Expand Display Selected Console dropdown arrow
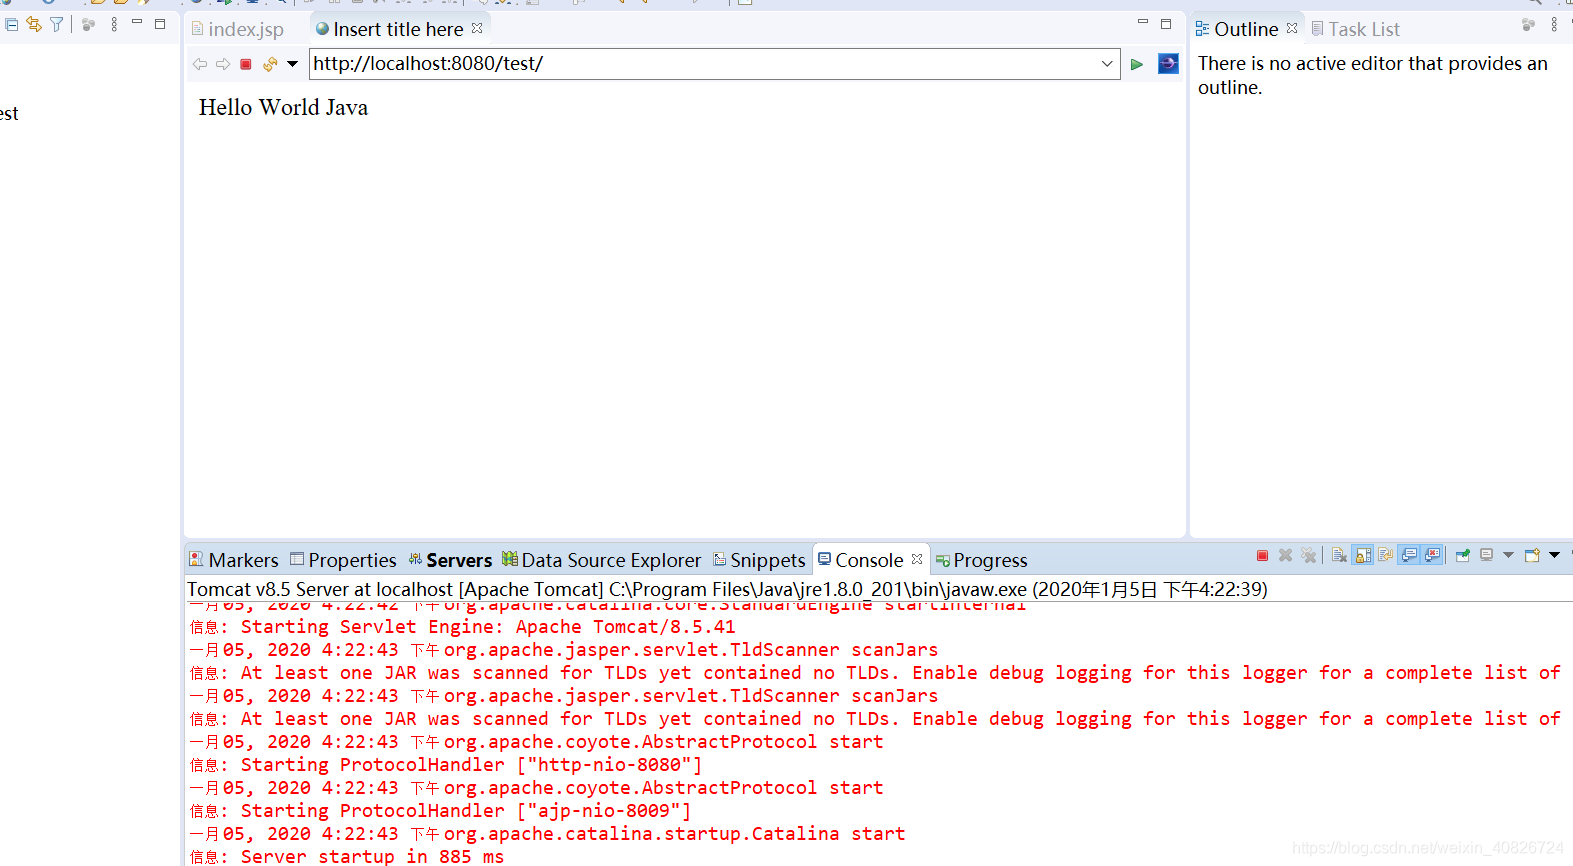 1508,555
